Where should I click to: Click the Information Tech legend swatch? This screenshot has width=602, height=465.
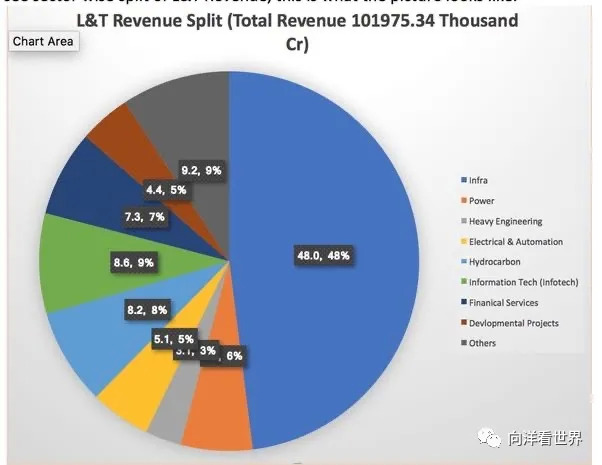pos(463,282)
